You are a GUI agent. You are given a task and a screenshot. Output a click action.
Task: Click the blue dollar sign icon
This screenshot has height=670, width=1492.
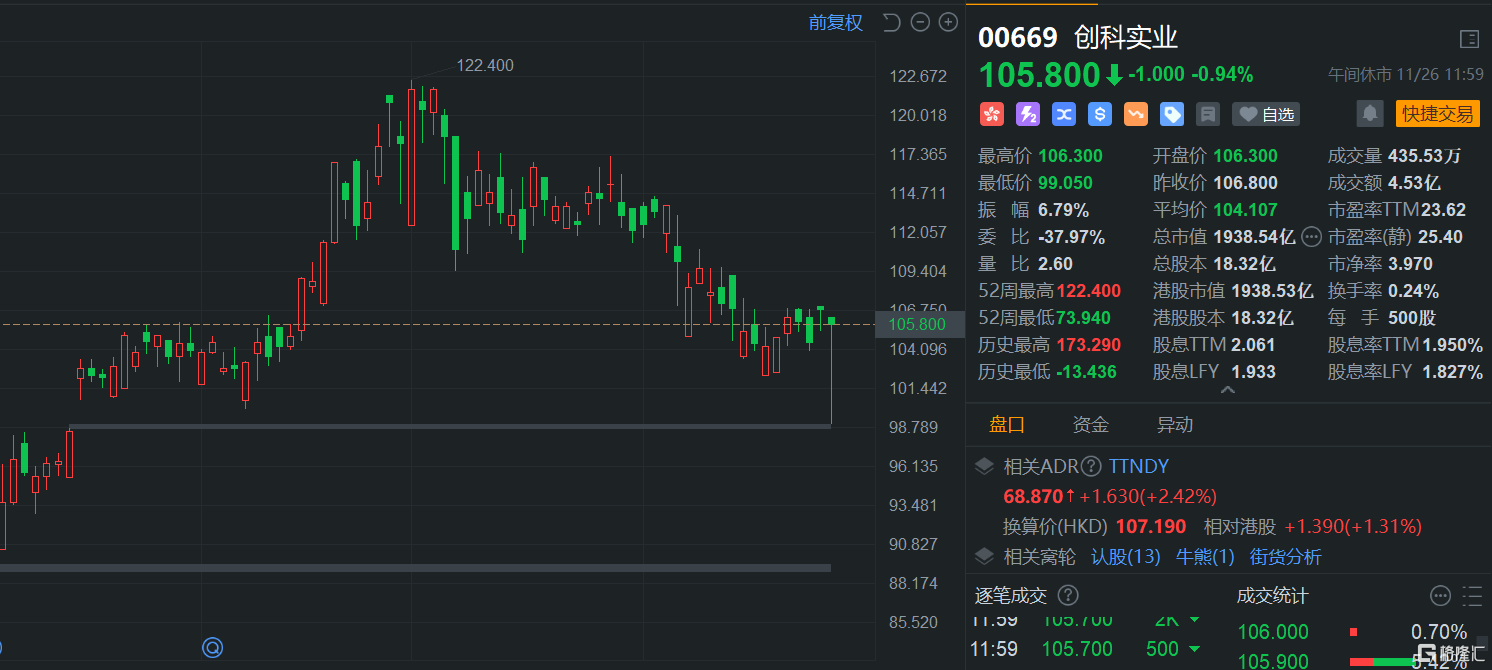pos(1100,114)
